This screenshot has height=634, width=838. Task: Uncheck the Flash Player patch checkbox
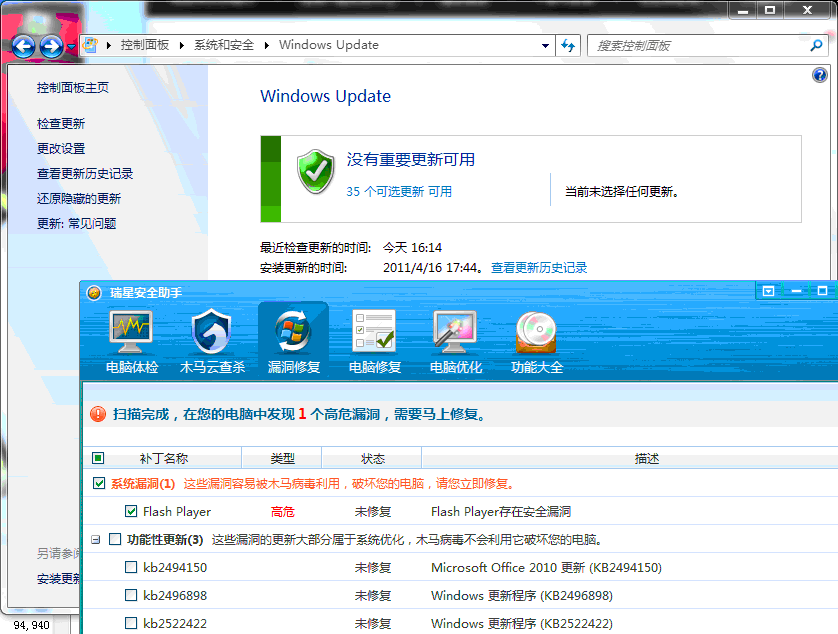(131, 511)
